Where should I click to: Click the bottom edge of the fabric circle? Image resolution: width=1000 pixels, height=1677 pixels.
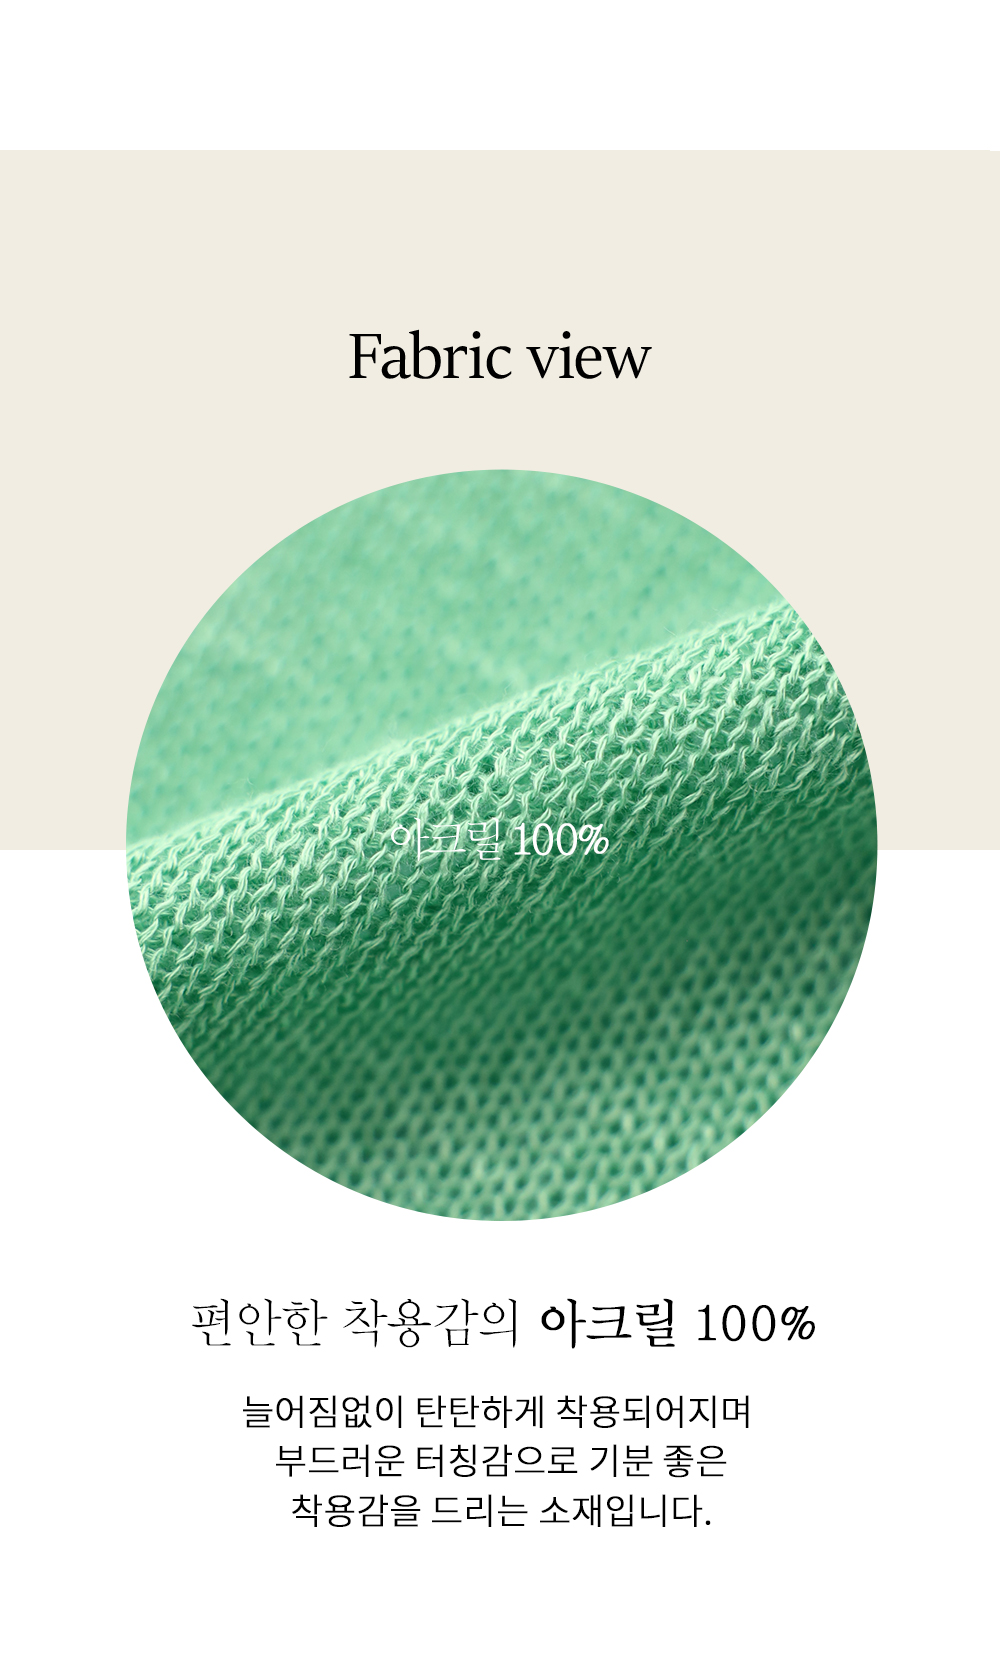click(x=501, y=1213)
